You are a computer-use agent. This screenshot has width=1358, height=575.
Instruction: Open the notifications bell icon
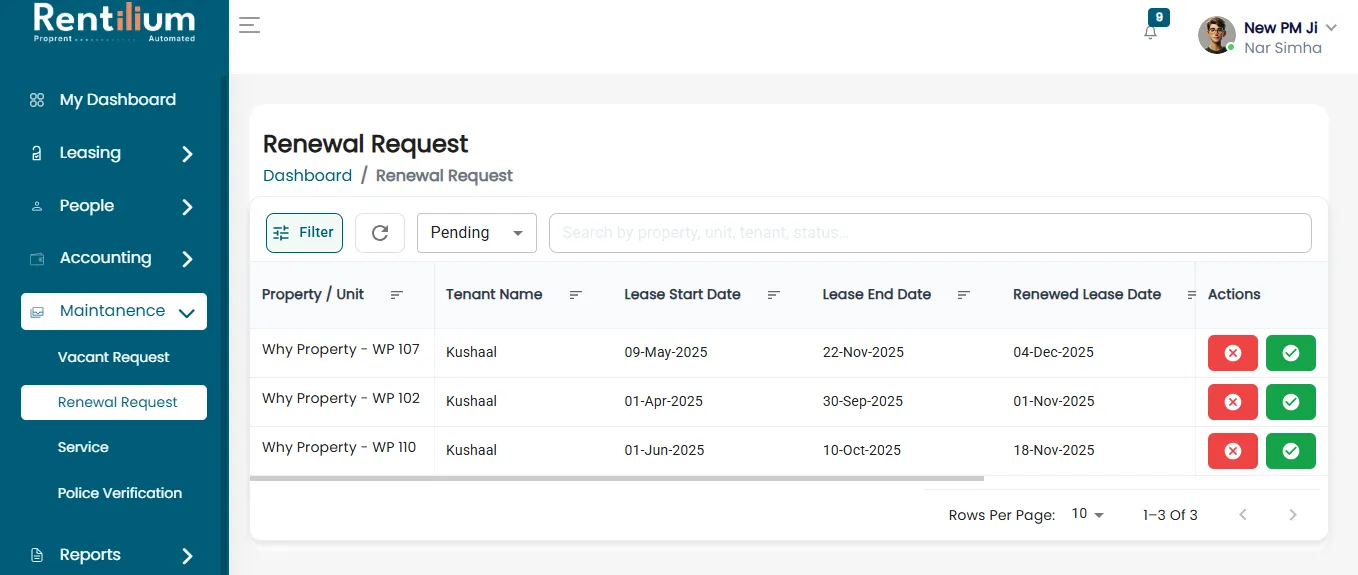1150,32
